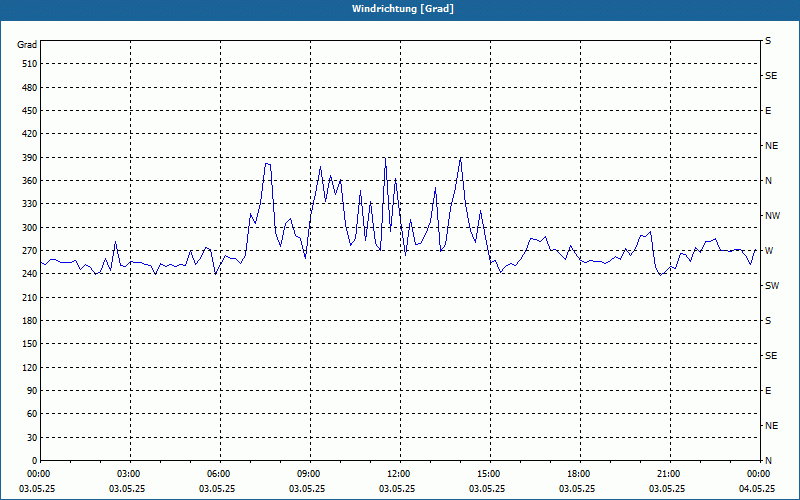Select the 06:00 time label

[x=218, y=474]
